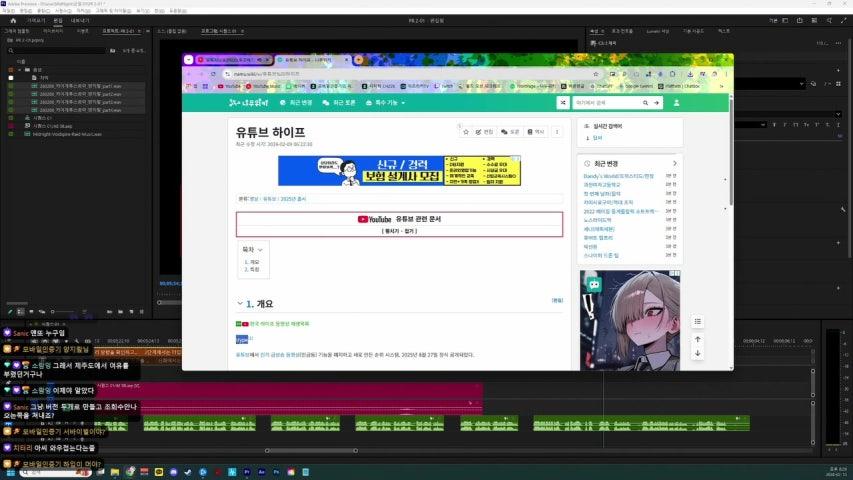Expand the 최근 변경 sidebar chevron
Viewport: 853px width, 480px height.
point(675,163)
